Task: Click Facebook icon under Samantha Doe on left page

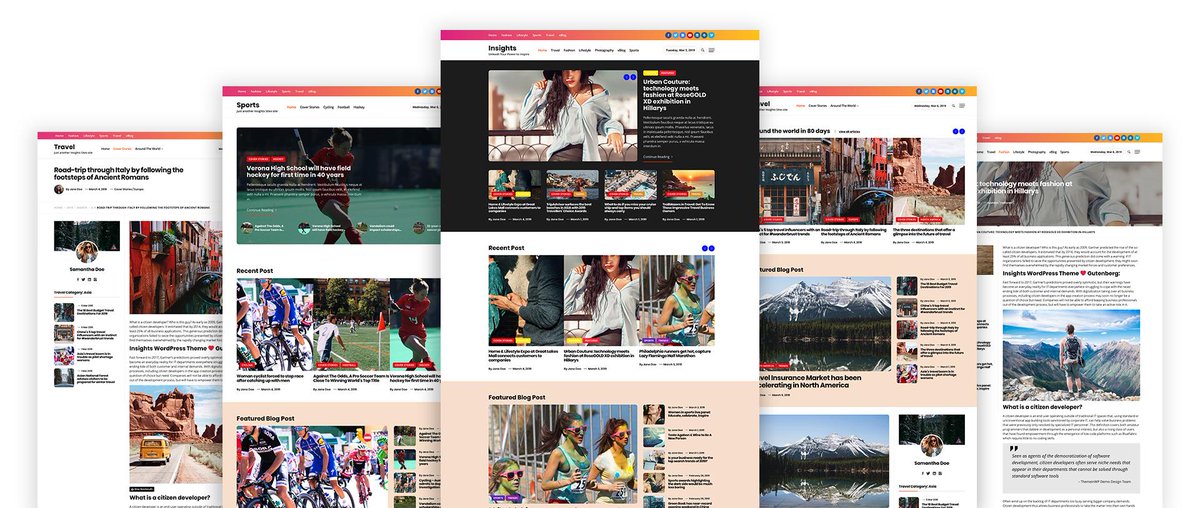Action: tap(77, 279)
